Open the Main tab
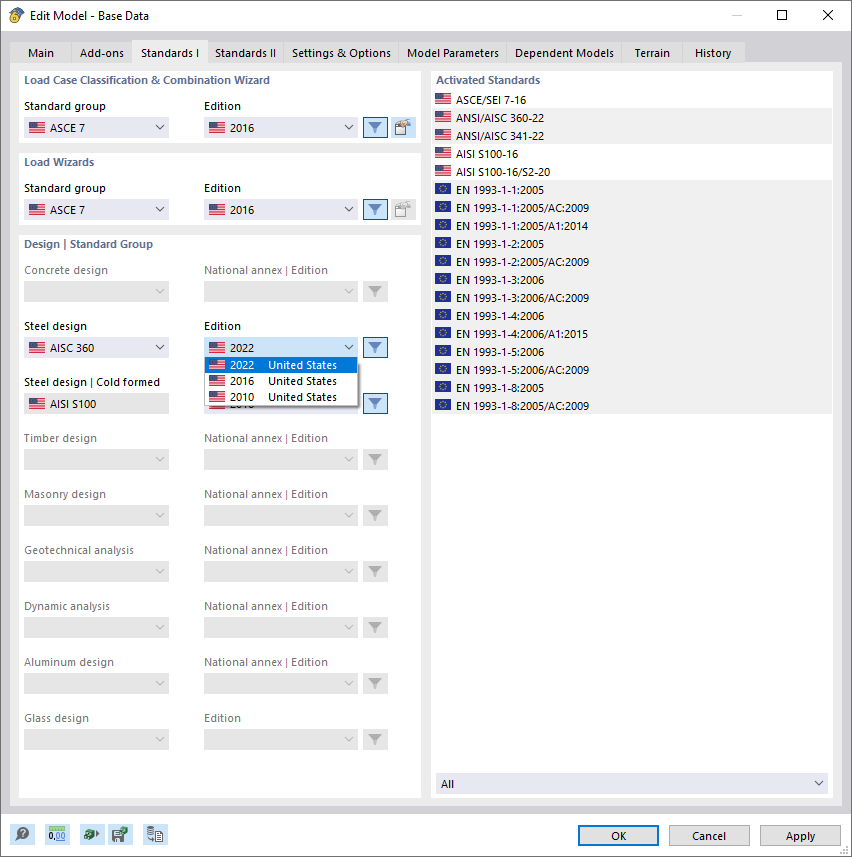852x857 pixels. tap(41, 53)
